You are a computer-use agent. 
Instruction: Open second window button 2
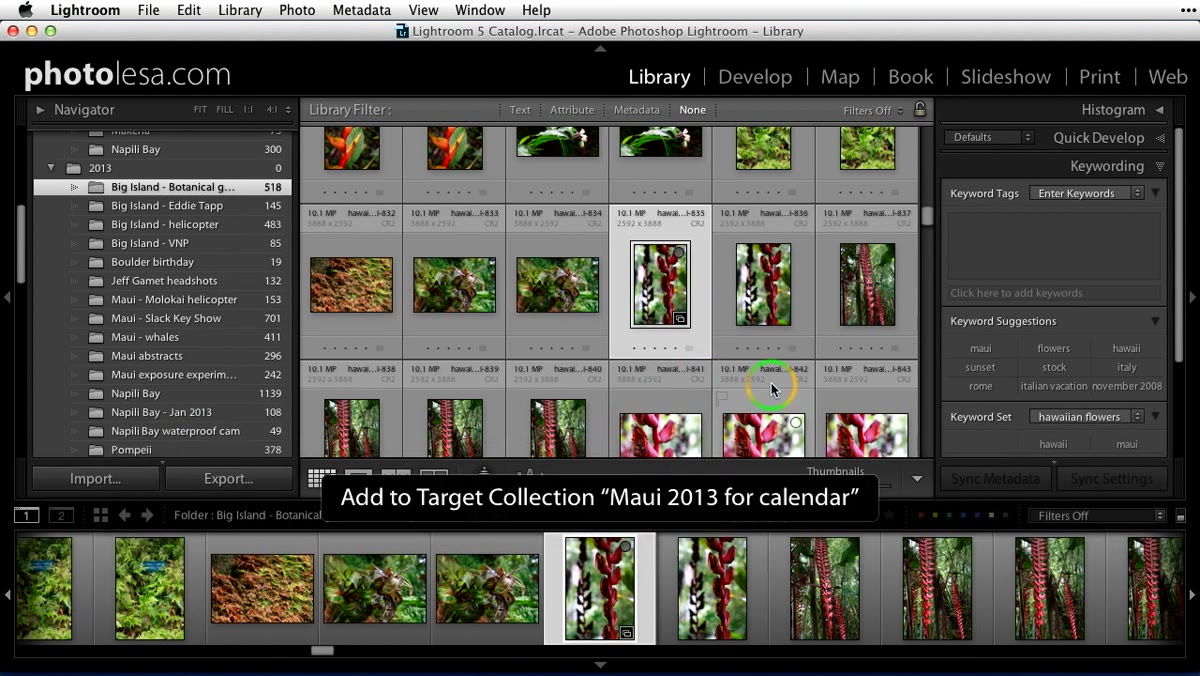(x=61, y=515)
